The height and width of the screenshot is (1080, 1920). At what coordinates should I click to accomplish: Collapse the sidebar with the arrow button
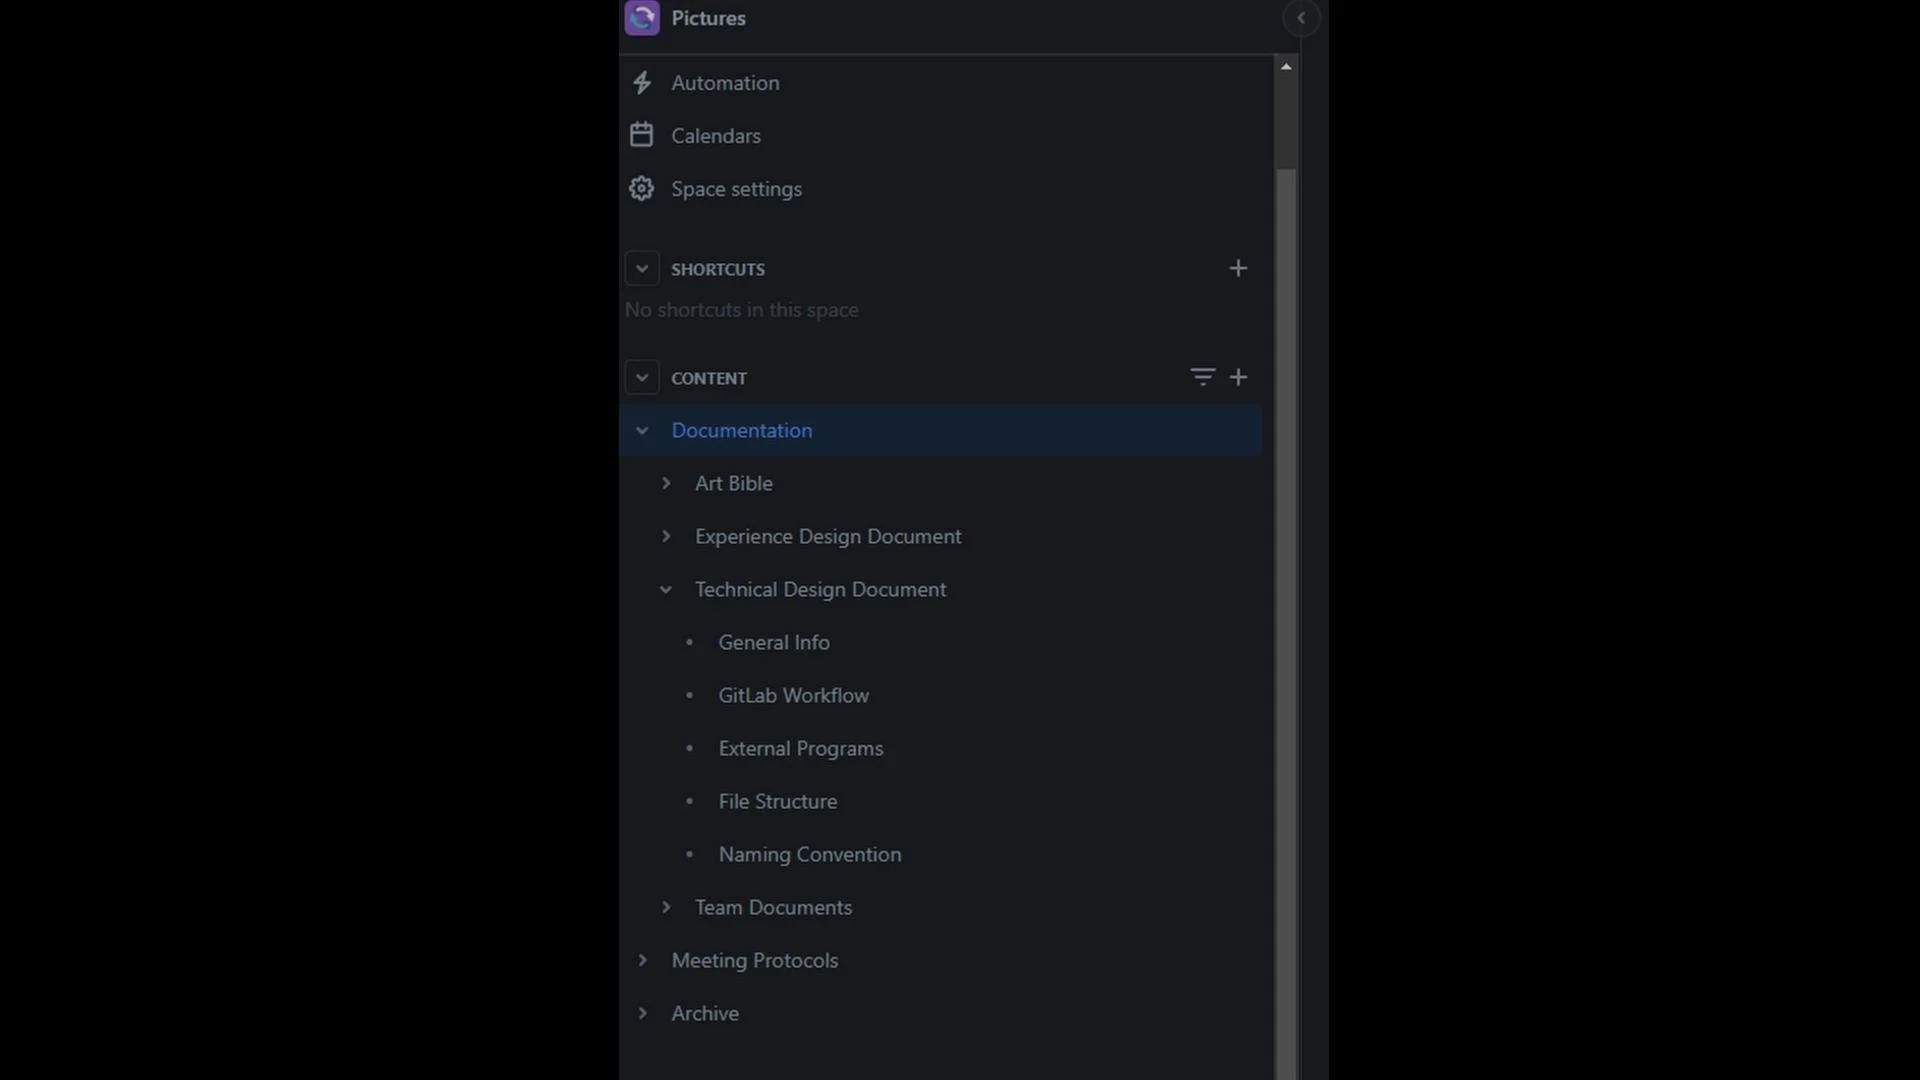[1301, 18]
